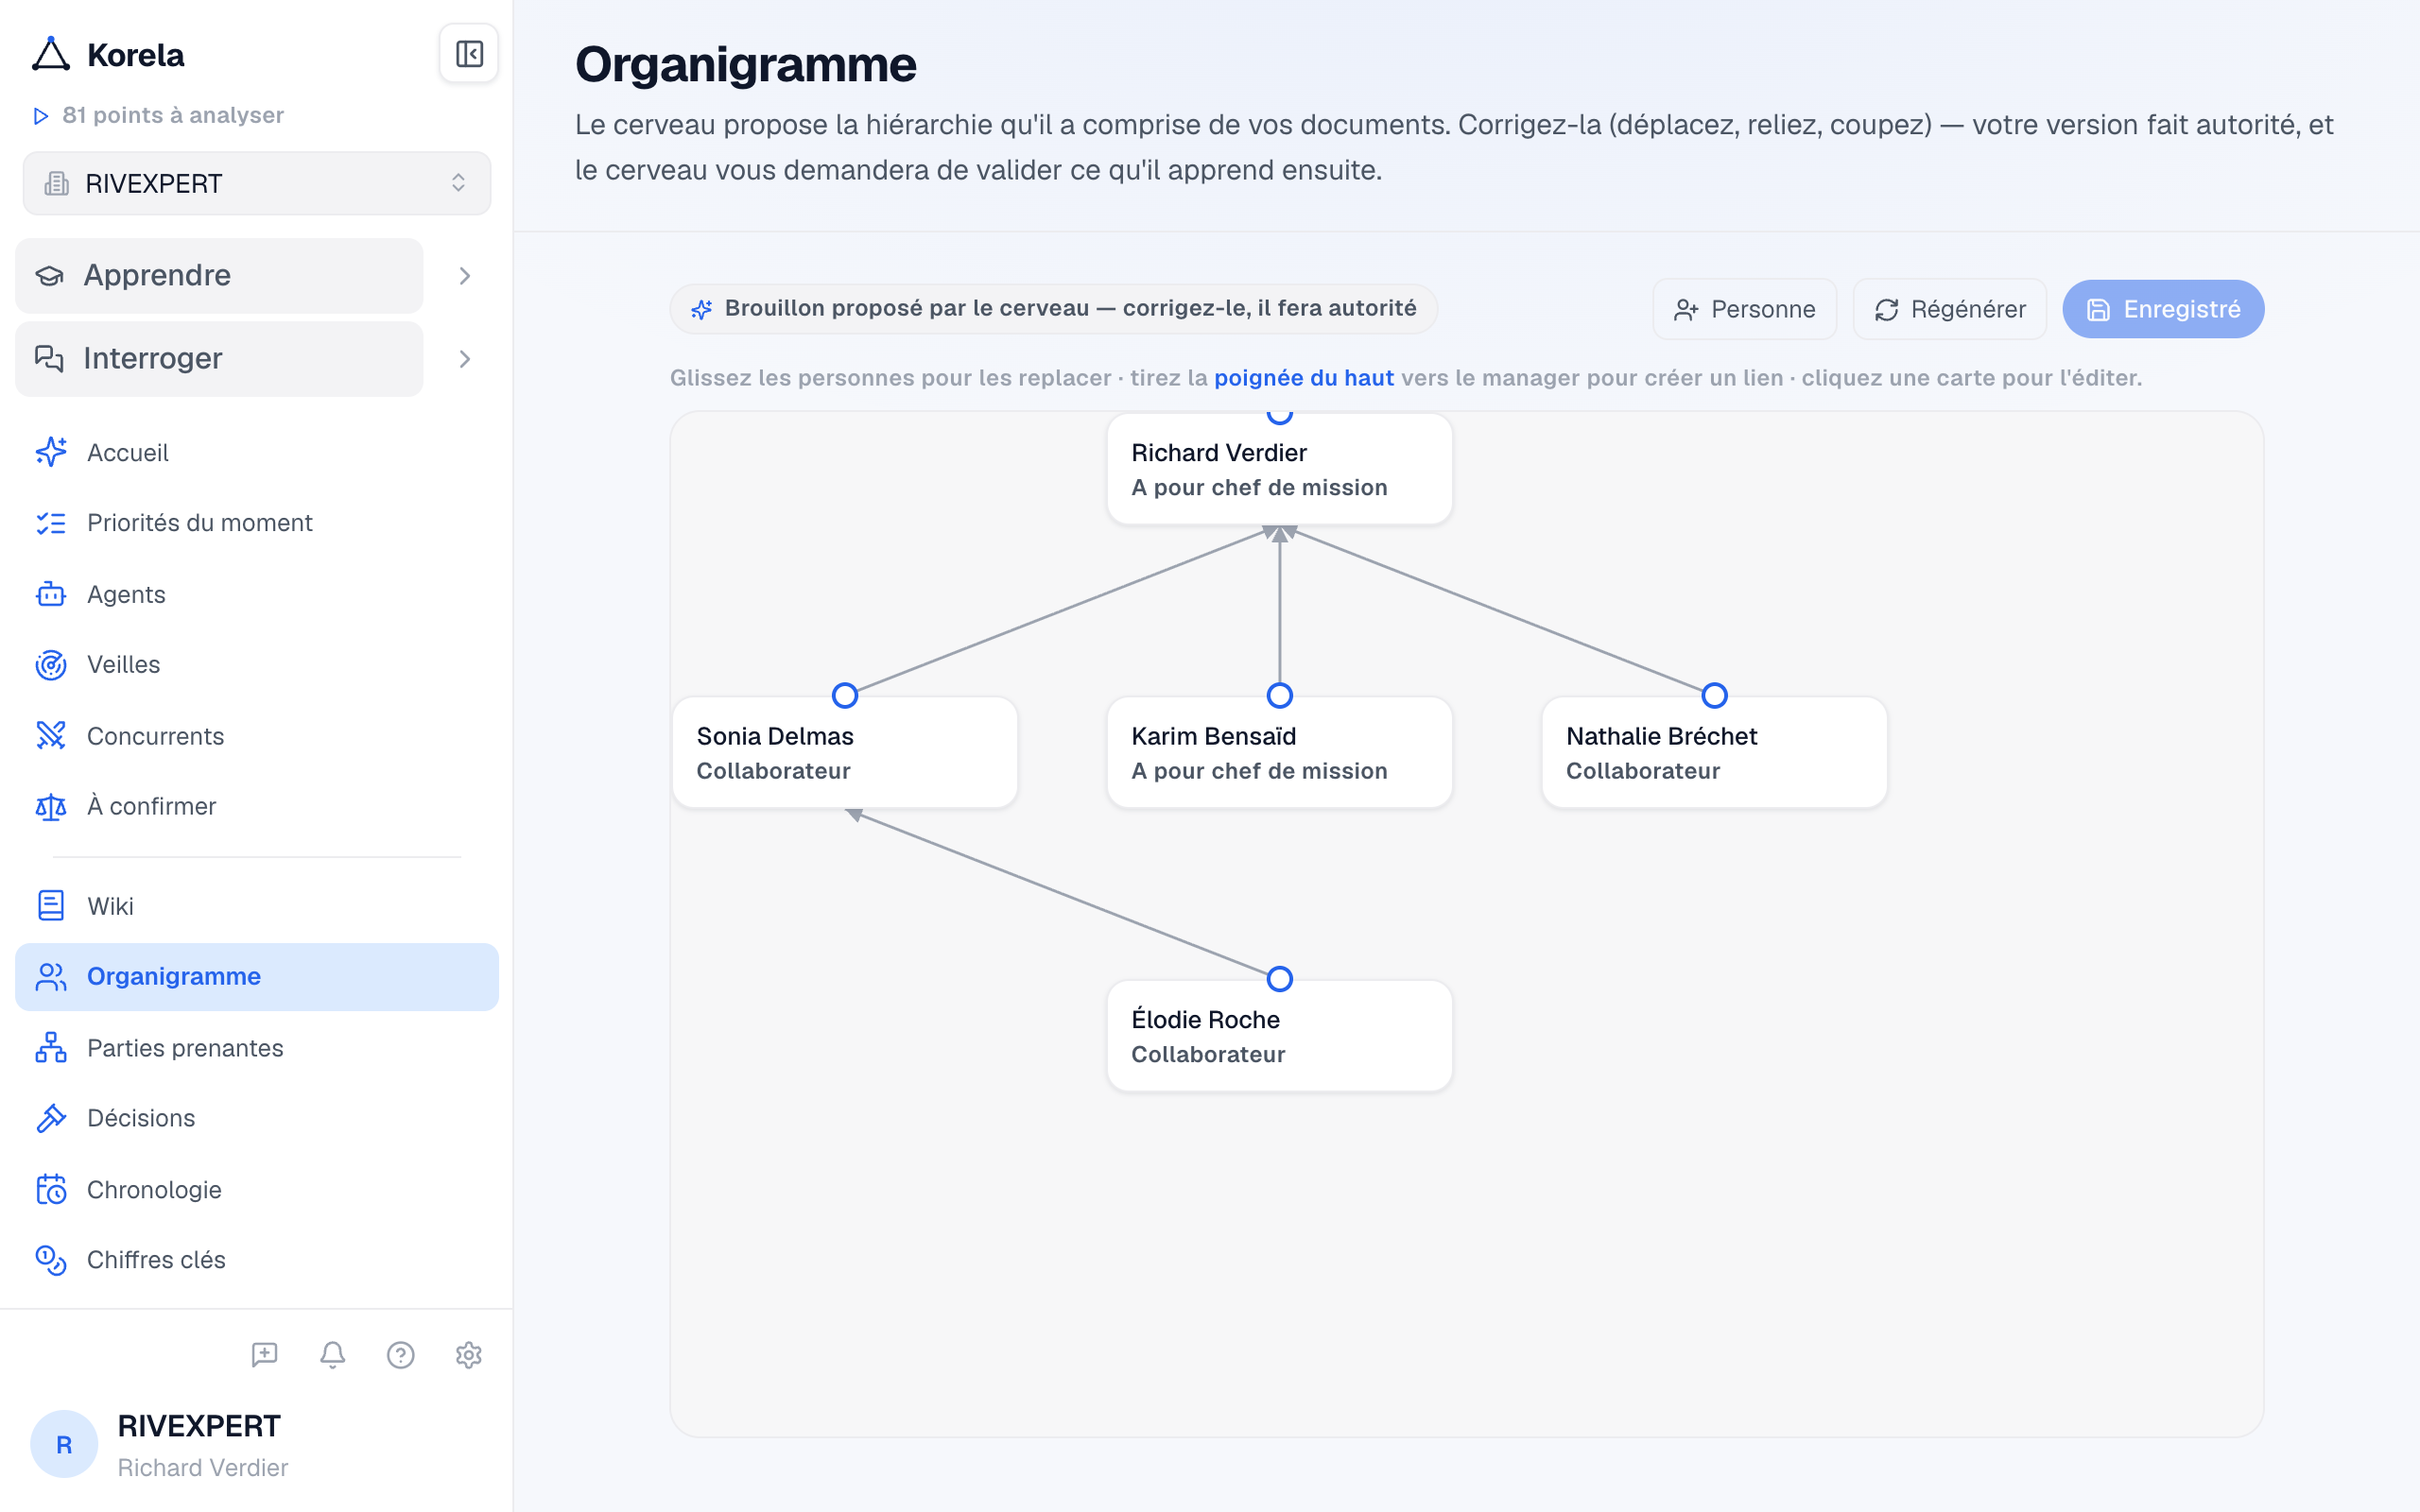Click the Régénérer button
Viewport: 2420px width, 1512px height.
point(1949,309)
